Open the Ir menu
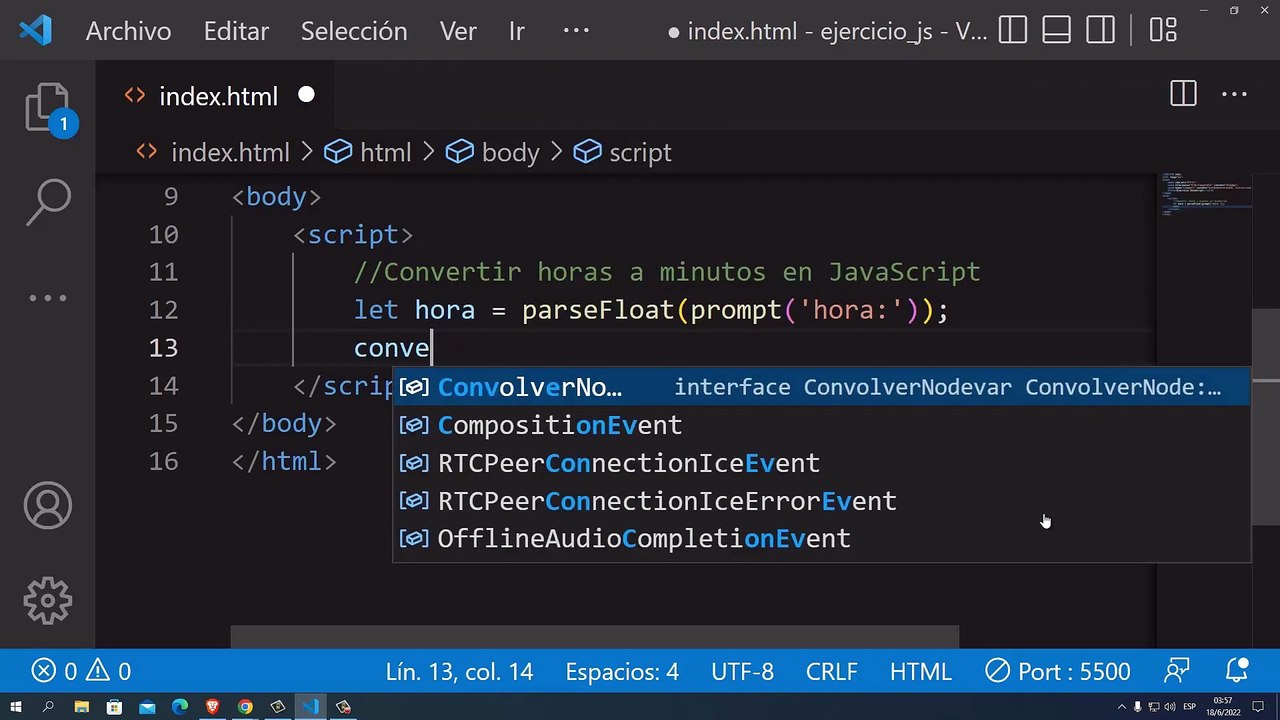Viewport: 1280px width, 720px height. coord(517,31)
